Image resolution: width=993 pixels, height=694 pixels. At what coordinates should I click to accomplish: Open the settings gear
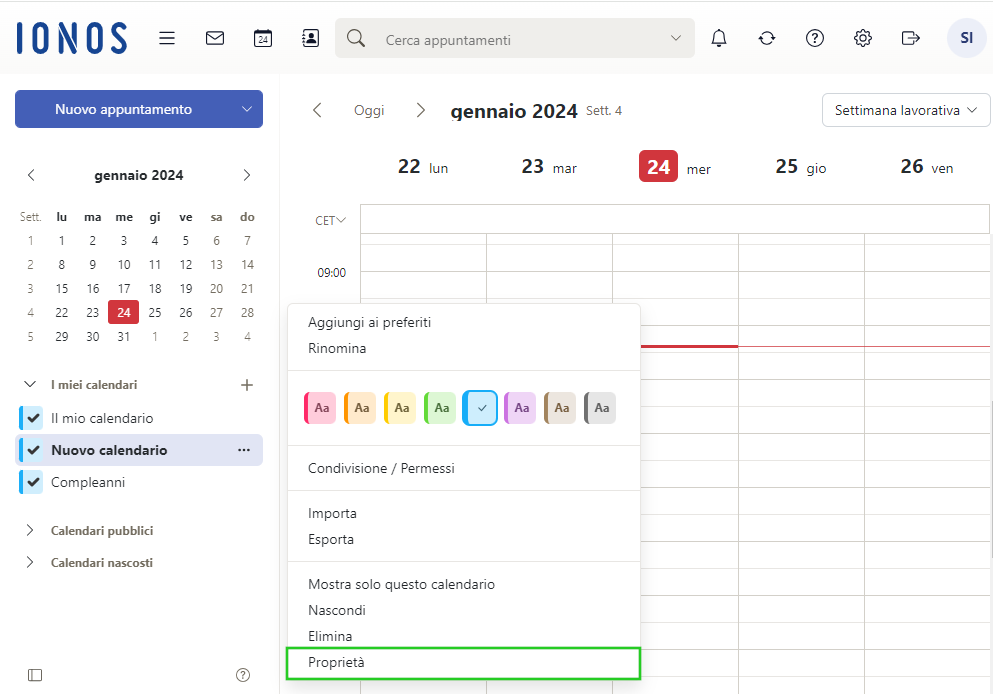(863, 39)
